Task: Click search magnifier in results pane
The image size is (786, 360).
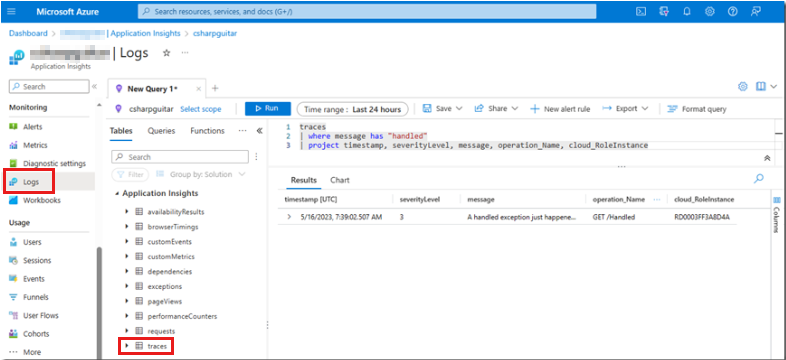Action: tap(759, 178)
